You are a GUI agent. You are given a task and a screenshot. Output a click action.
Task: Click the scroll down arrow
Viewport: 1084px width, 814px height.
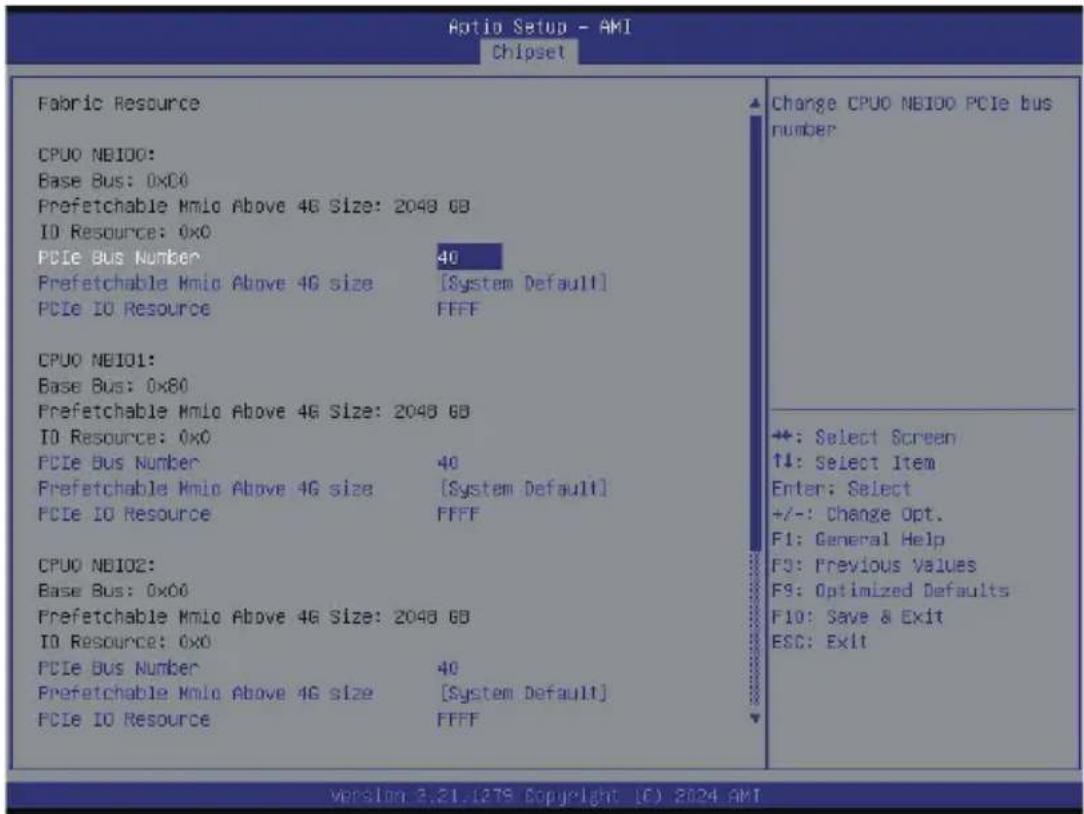point(755,719)
